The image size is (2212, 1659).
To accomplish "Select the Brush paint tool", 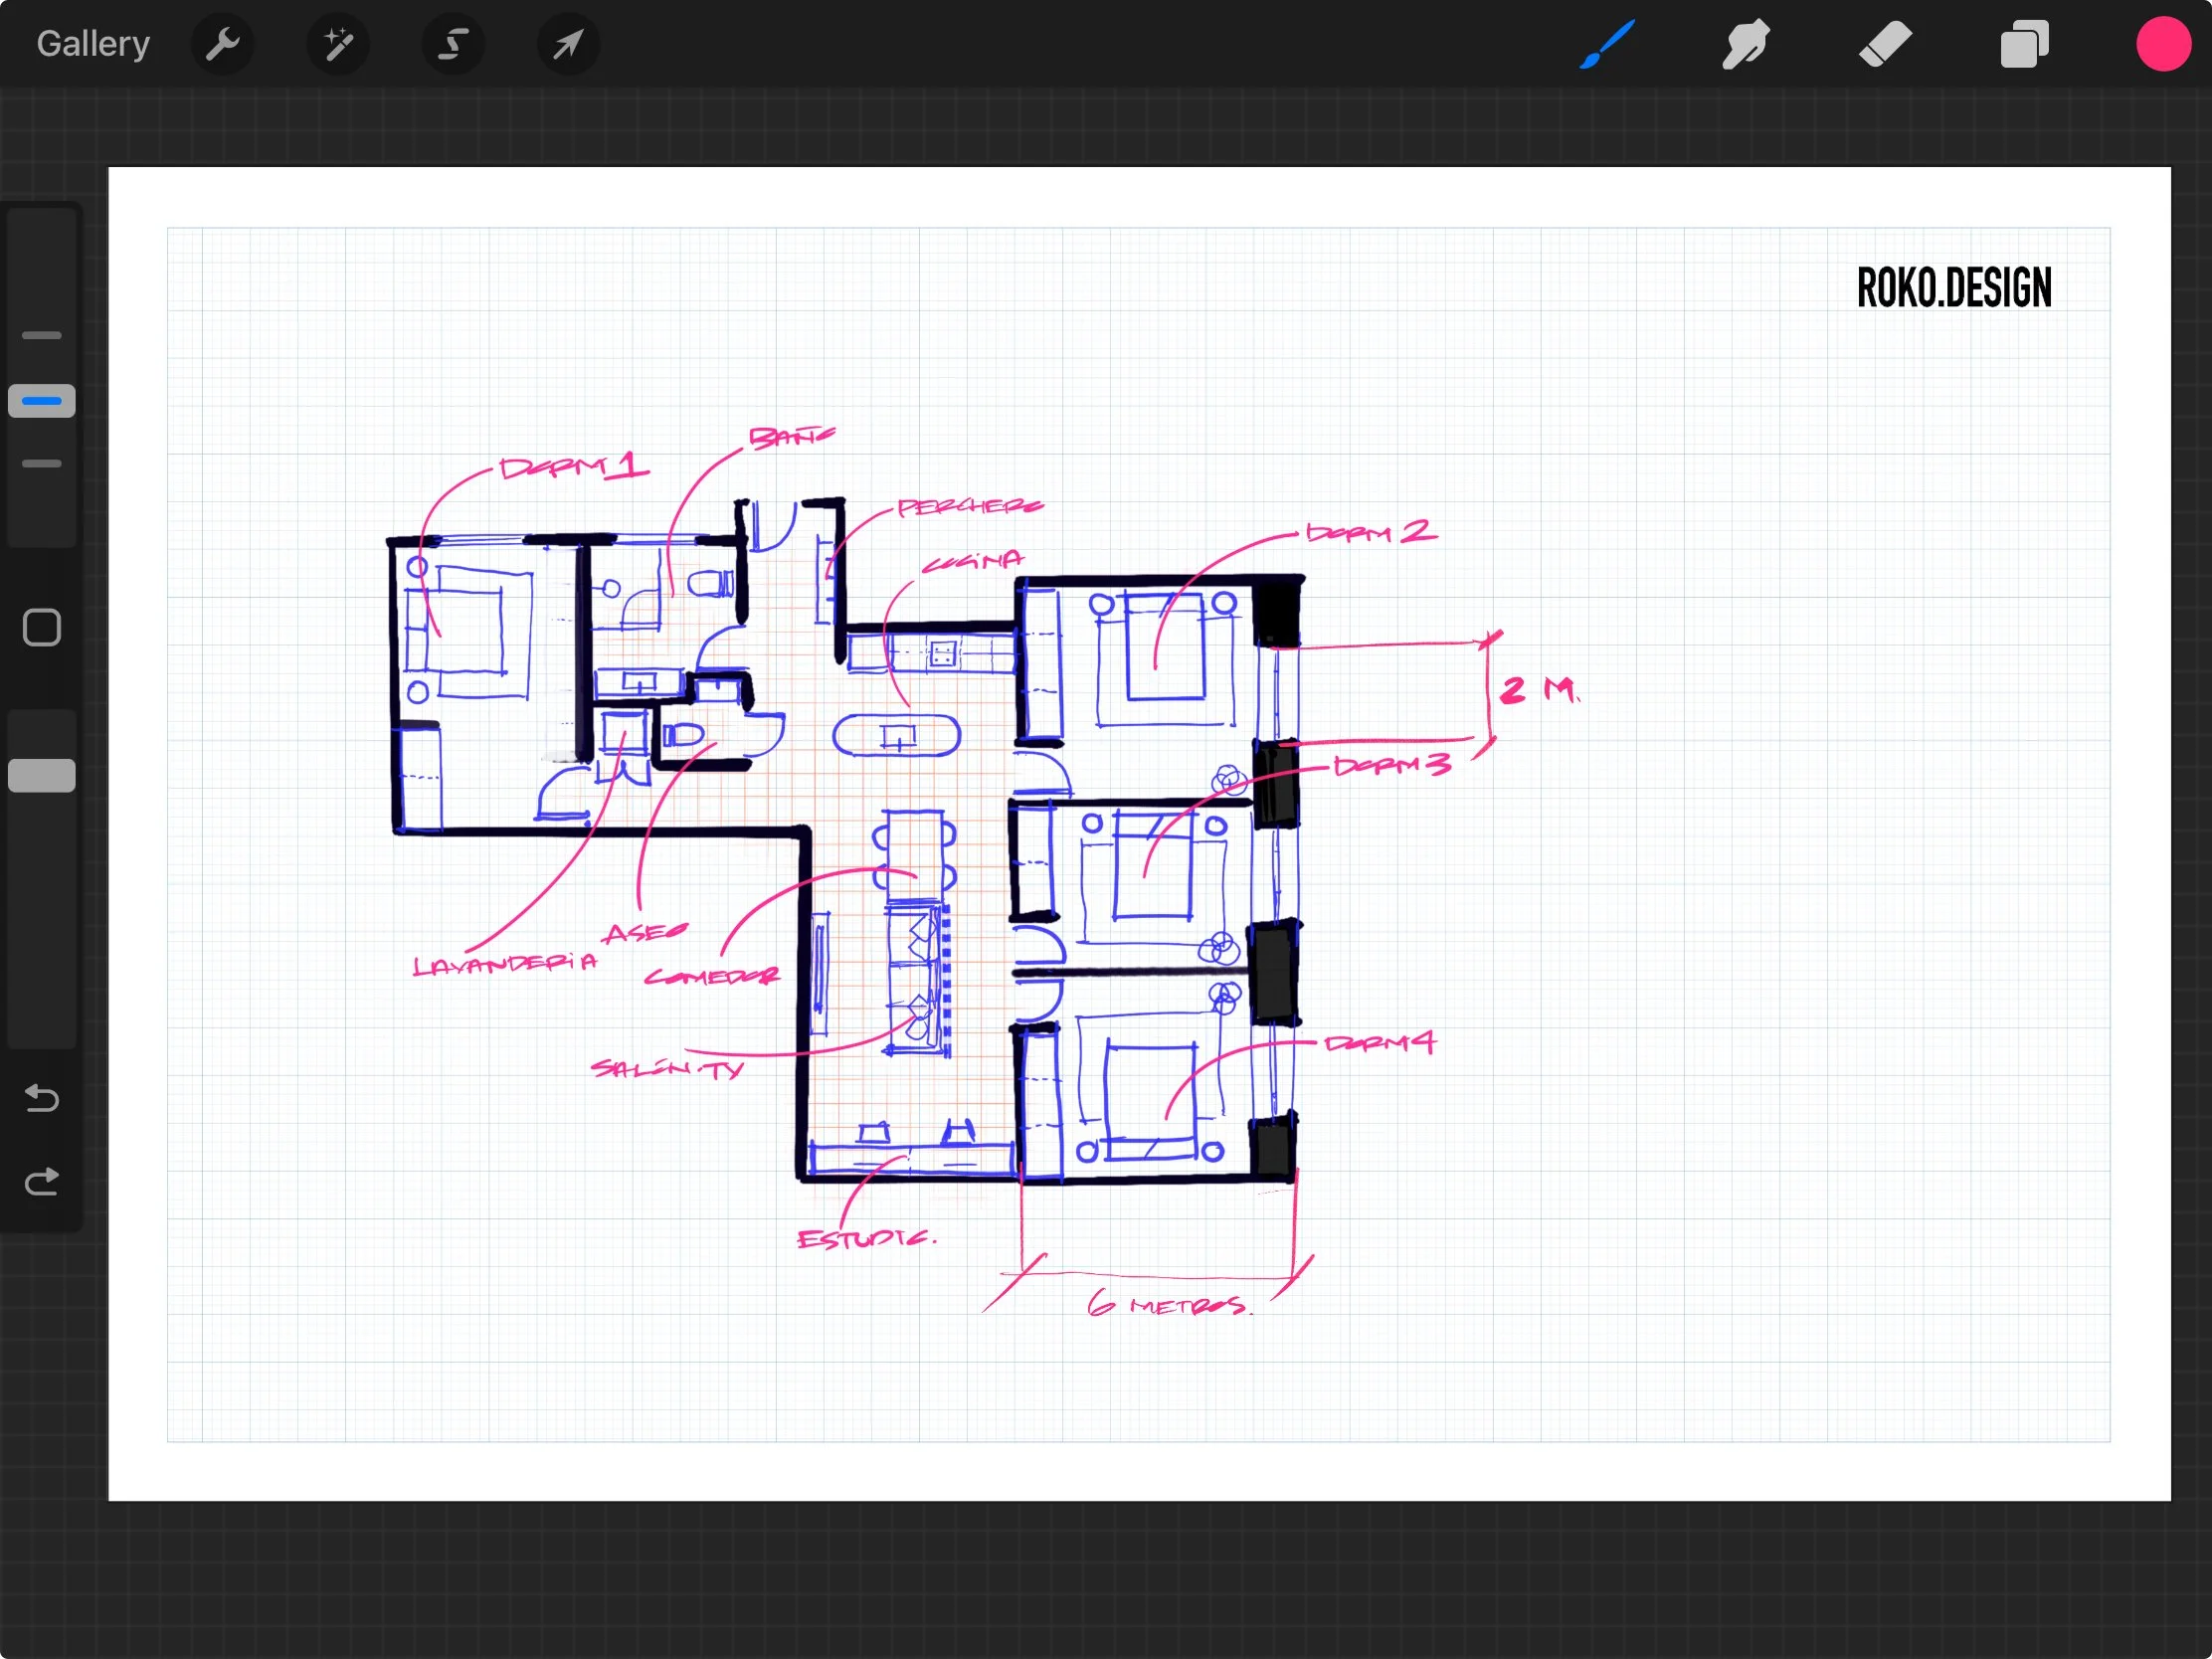I will pyautogui.click(x=1607, y=44).
